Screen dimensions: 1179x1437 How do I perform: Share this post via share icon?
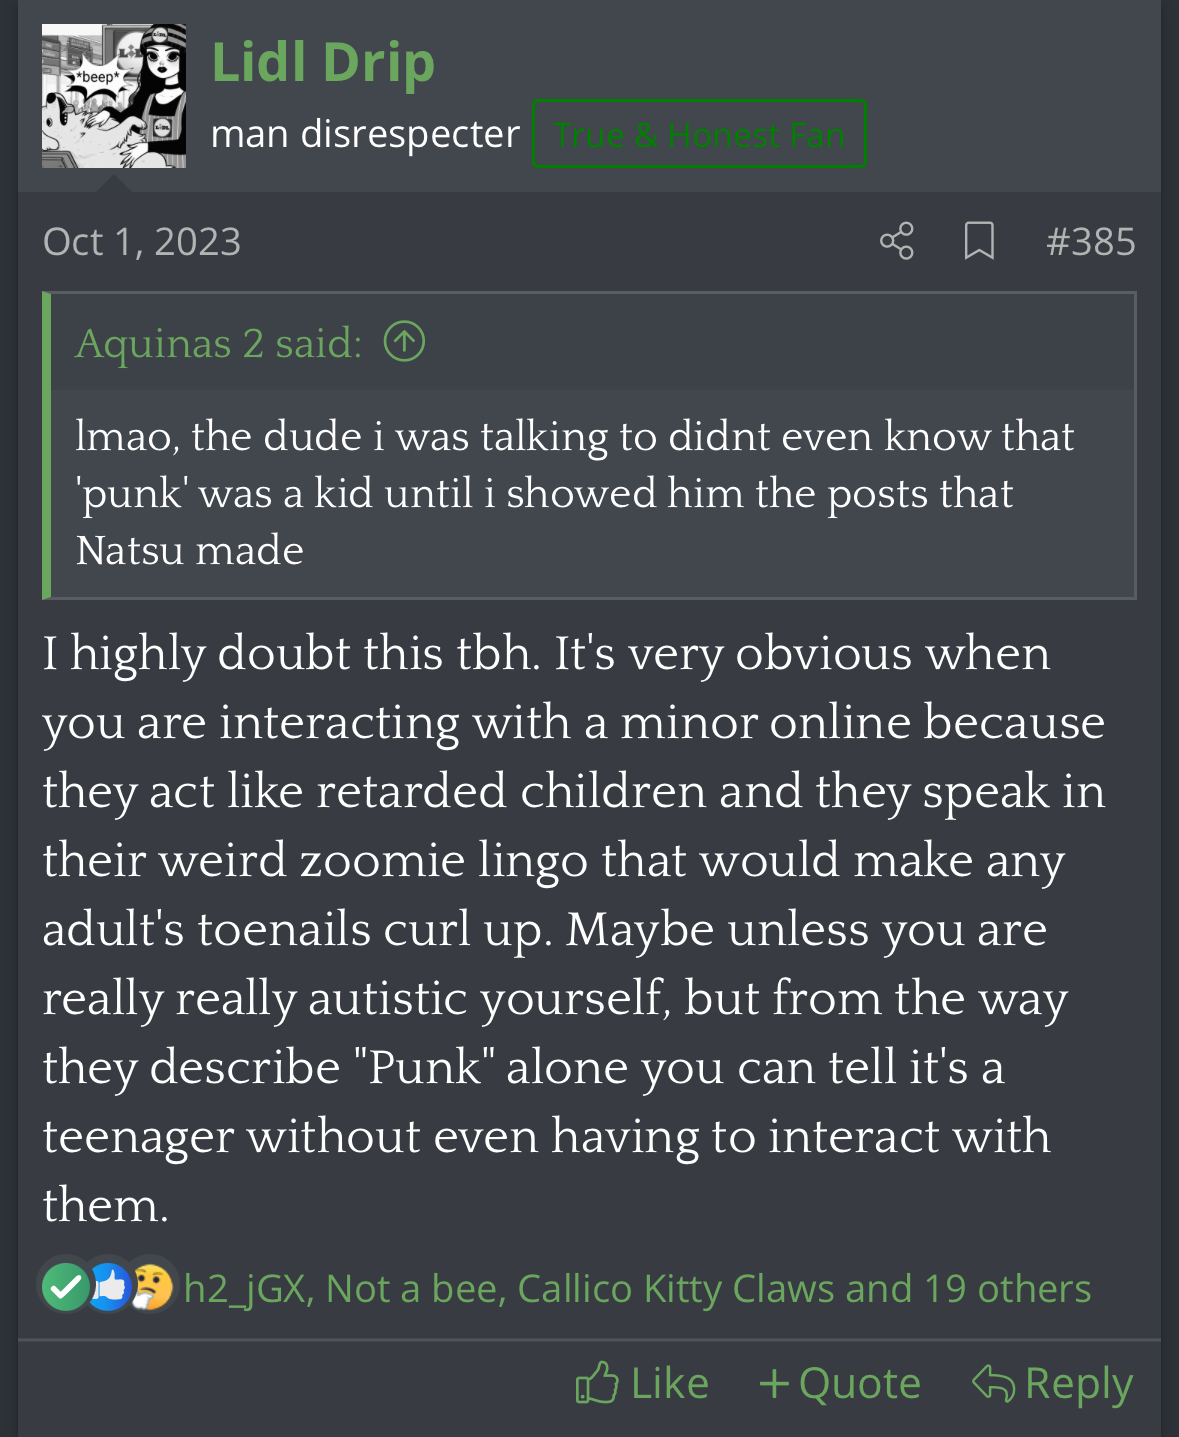[x=897, y=241]
